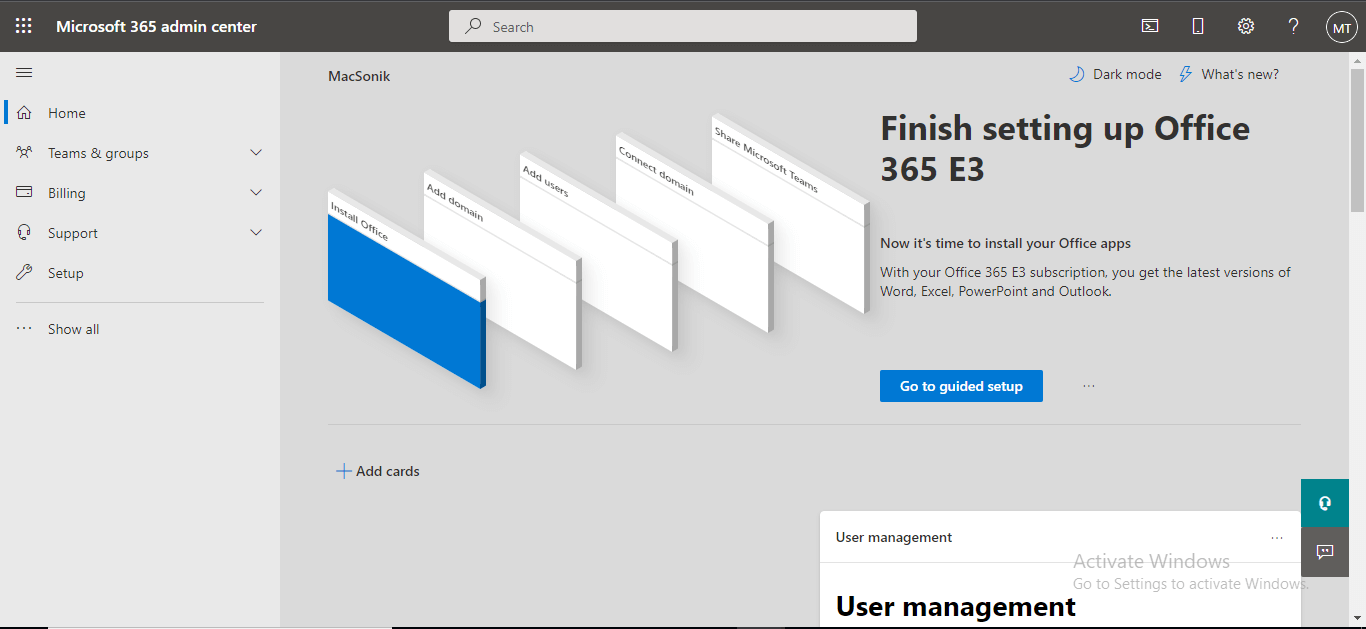Click the Dark mode moon icon
The width and height of the screenshot is (1366, 629).
pyautogui.click(x=1077, y=74)
